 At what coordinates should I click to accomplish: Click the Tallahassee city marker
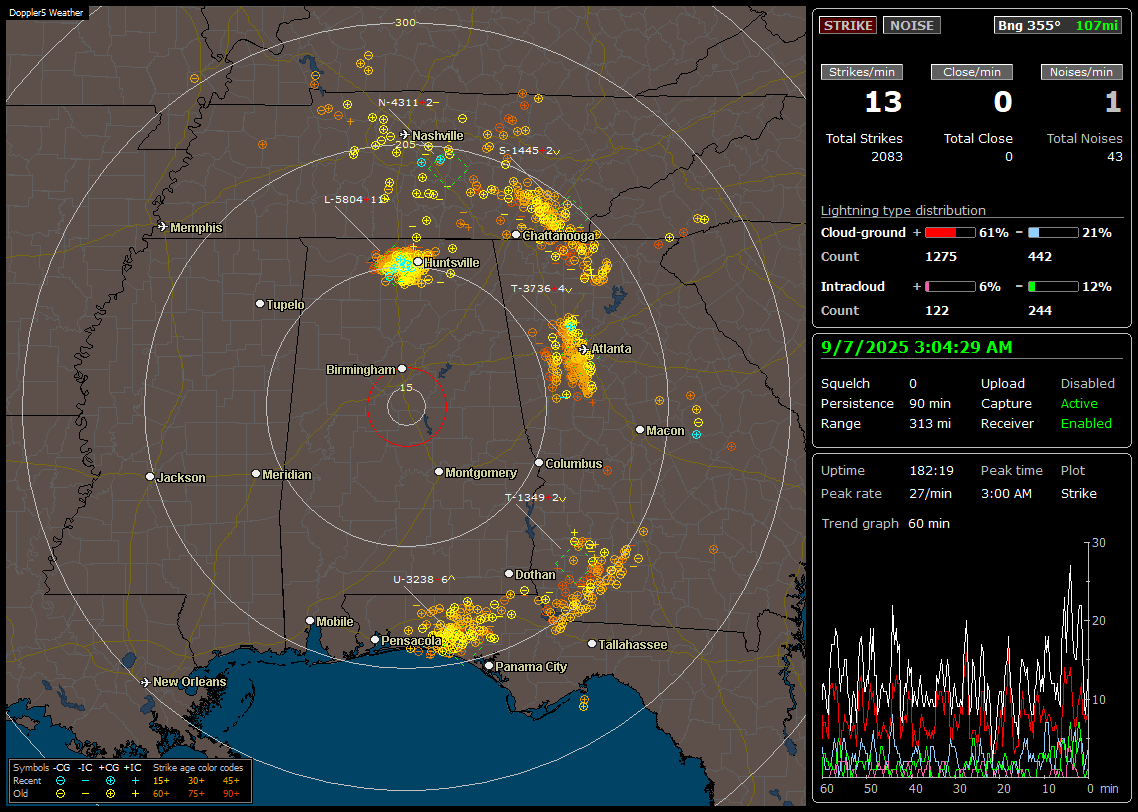[592, 644]
